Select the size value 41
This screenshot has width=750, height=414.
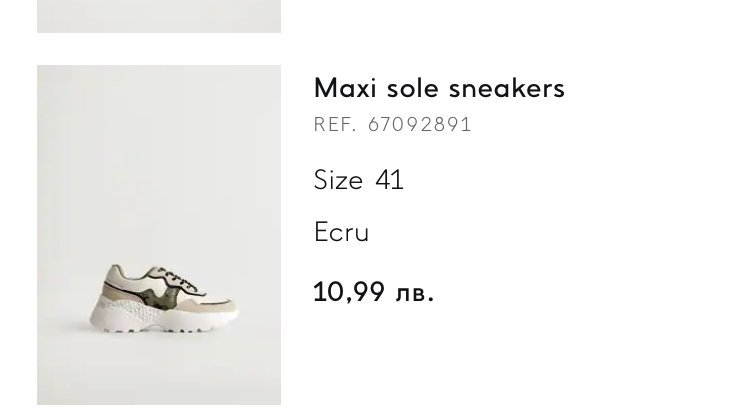coord(389,180)
